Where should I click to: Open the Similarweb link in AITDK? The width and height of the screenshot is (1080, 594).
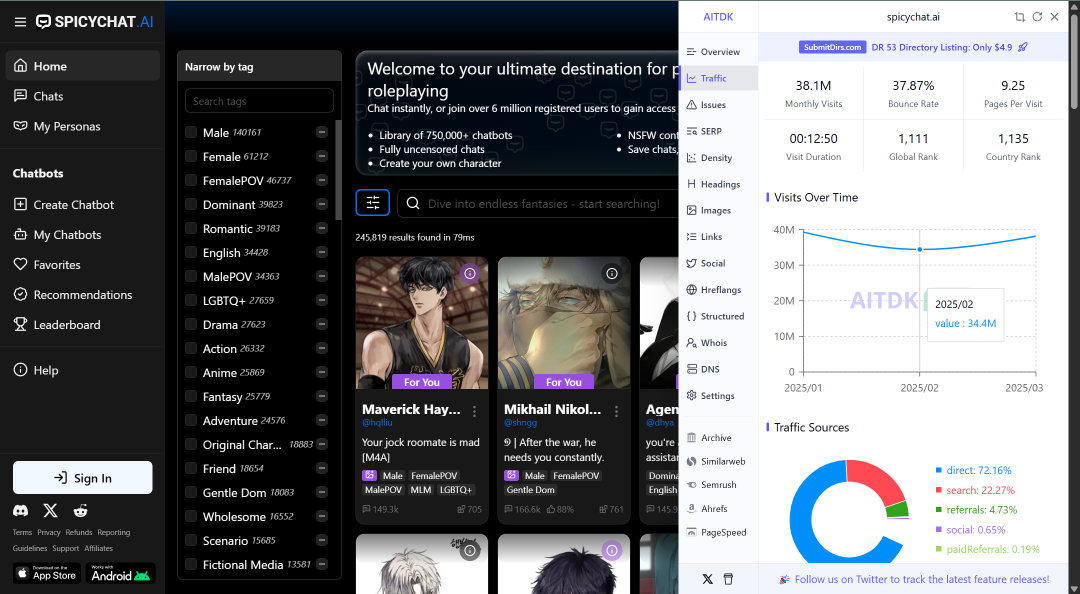[x=718, y=461]
